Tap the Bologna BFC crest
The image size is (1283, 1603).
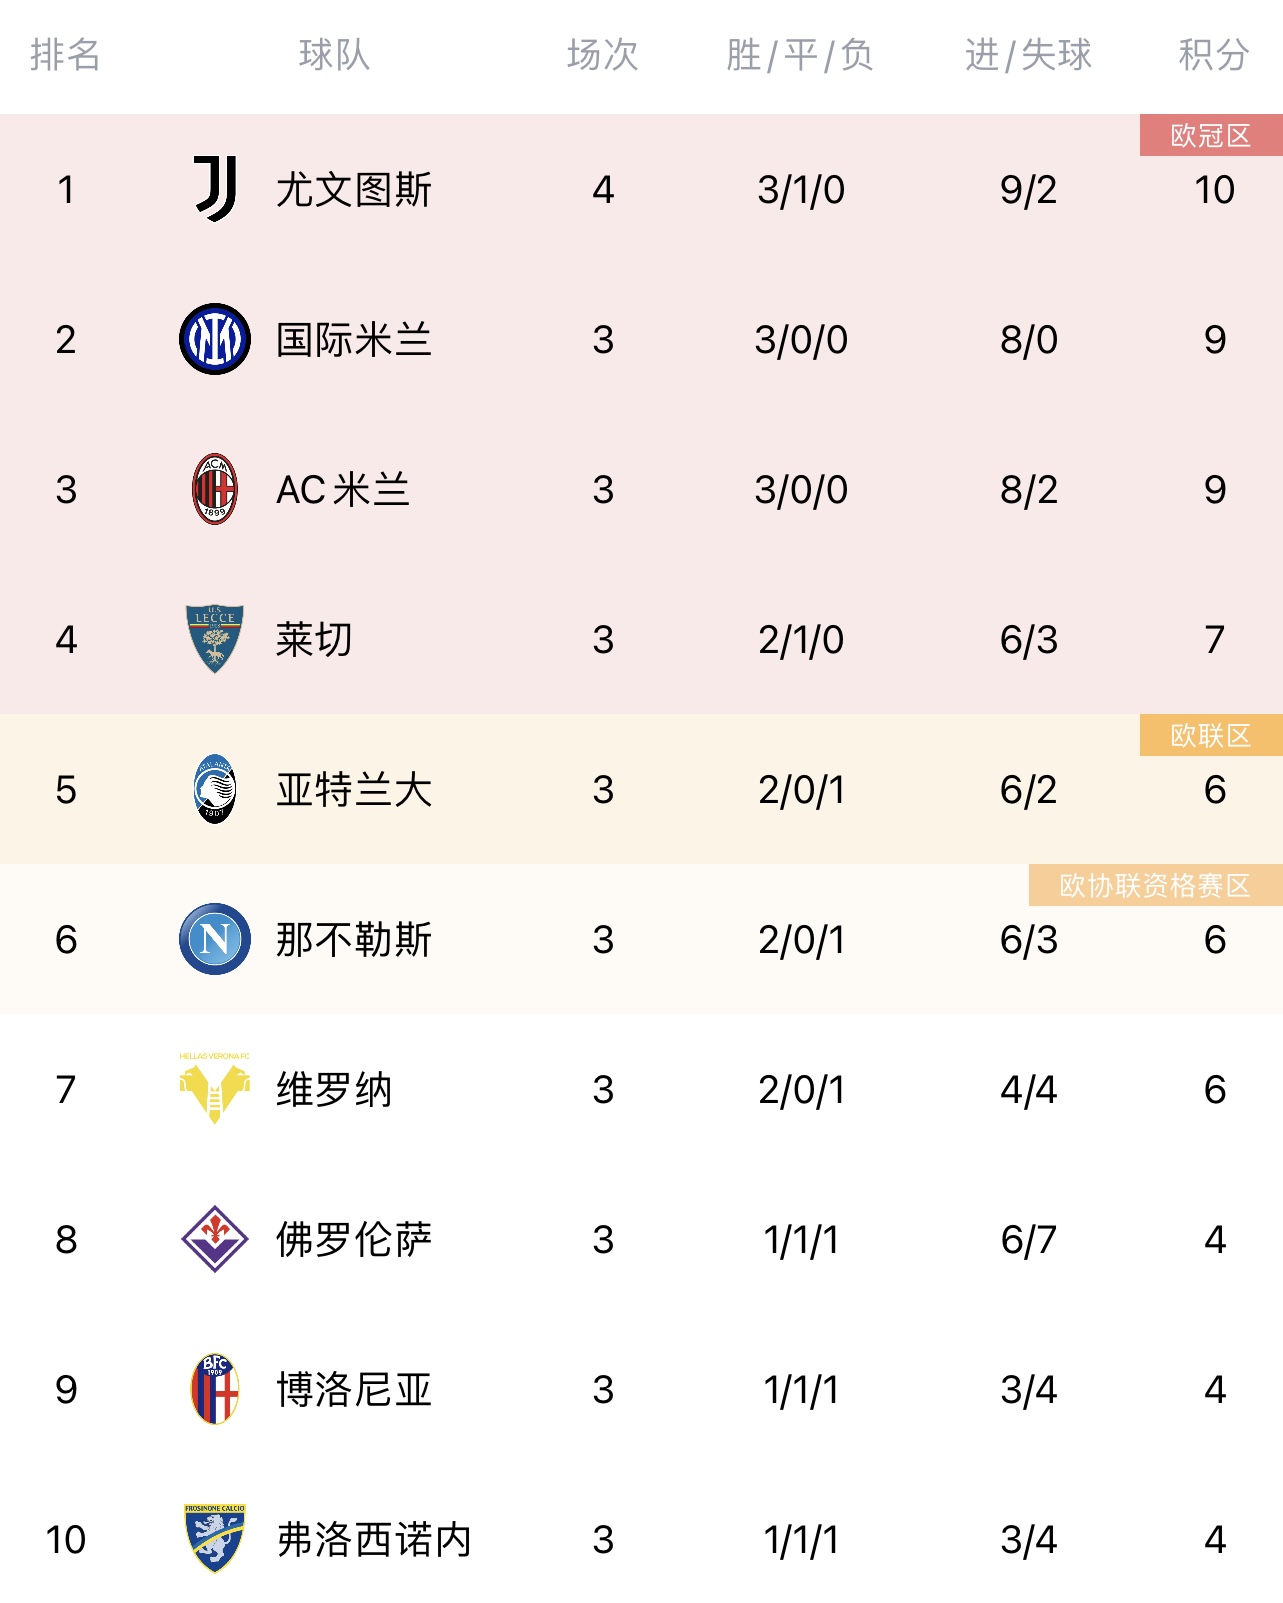(215, 1389)
